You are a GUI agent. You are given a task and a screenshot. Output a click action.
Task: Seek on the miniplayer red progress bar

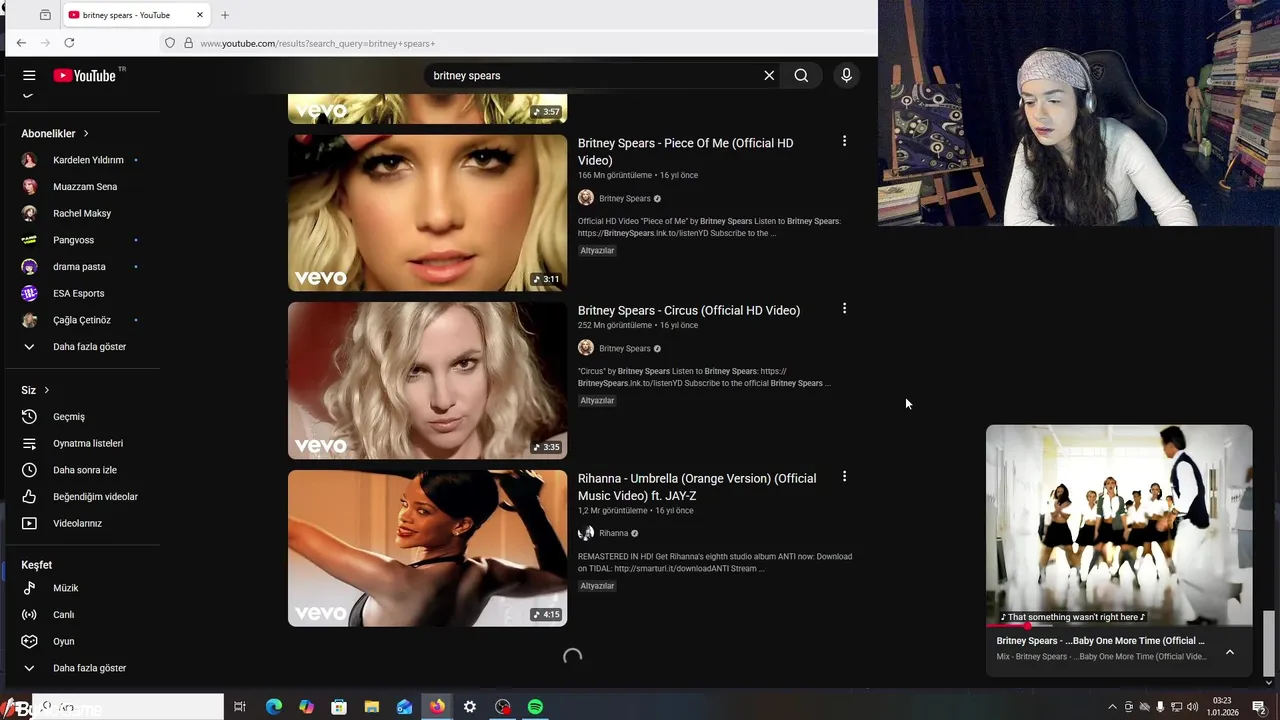coord(1119,627)
